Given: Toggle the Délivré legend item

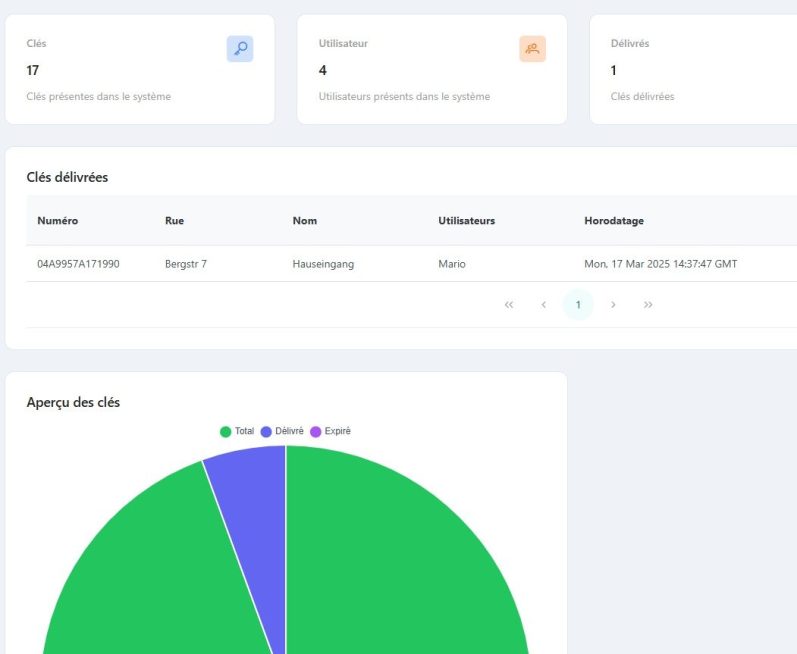Looking at the screenshot, I should coord(282,431).
